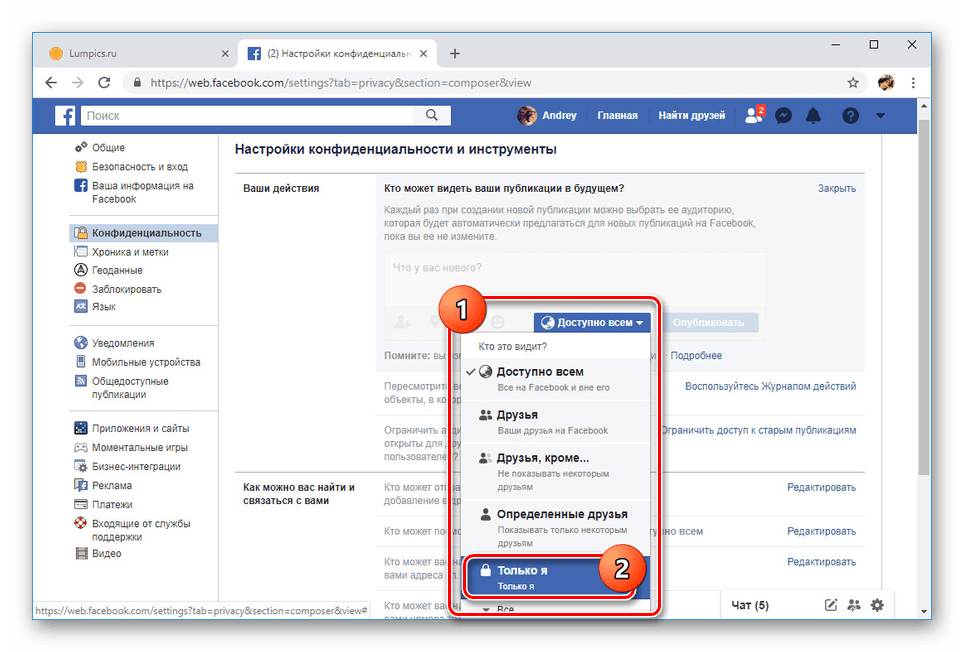Click the Facebook logo icon
This screenshot has width=964, height=652.
[x=65, y=116]
